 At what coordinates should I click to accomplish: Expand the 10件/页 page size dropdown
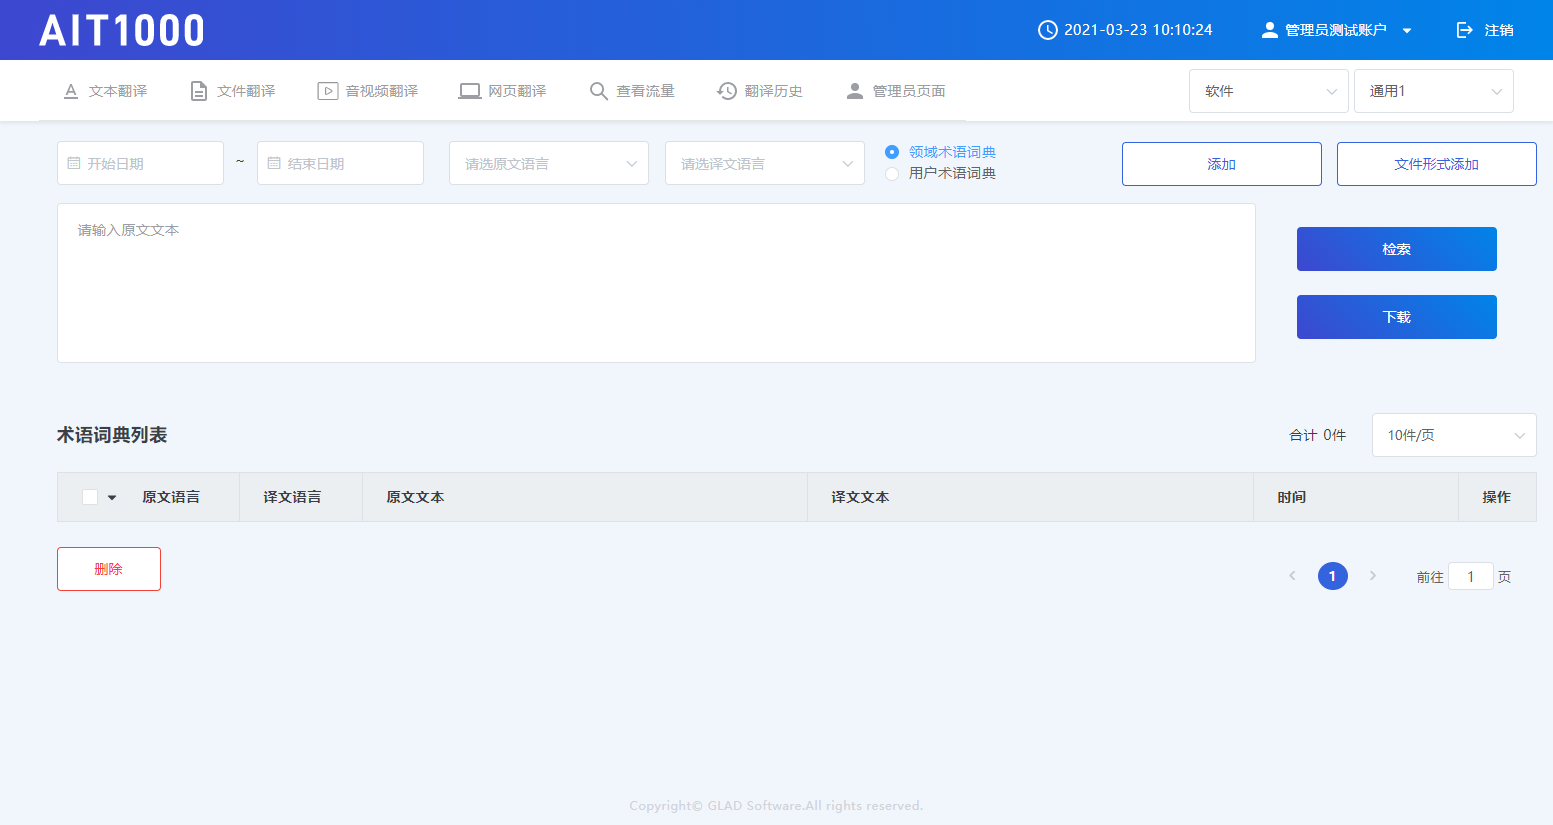click(x=1453, y=435)
